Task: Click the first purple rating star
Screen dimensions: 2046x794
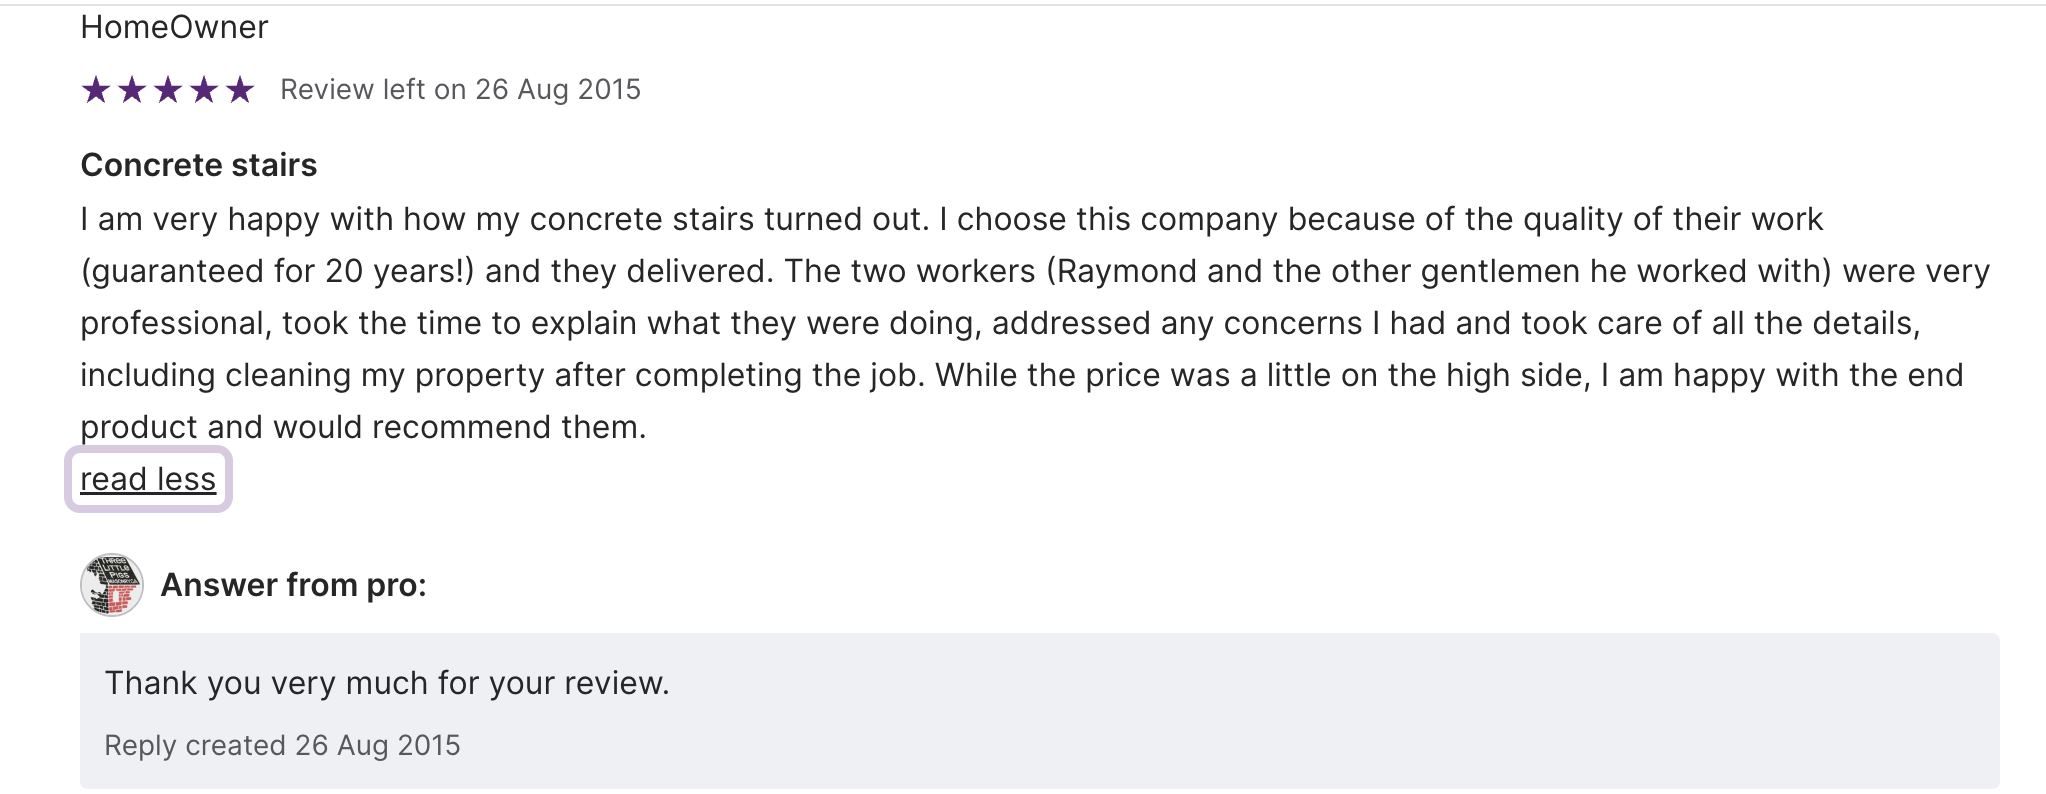Action: 96,90
